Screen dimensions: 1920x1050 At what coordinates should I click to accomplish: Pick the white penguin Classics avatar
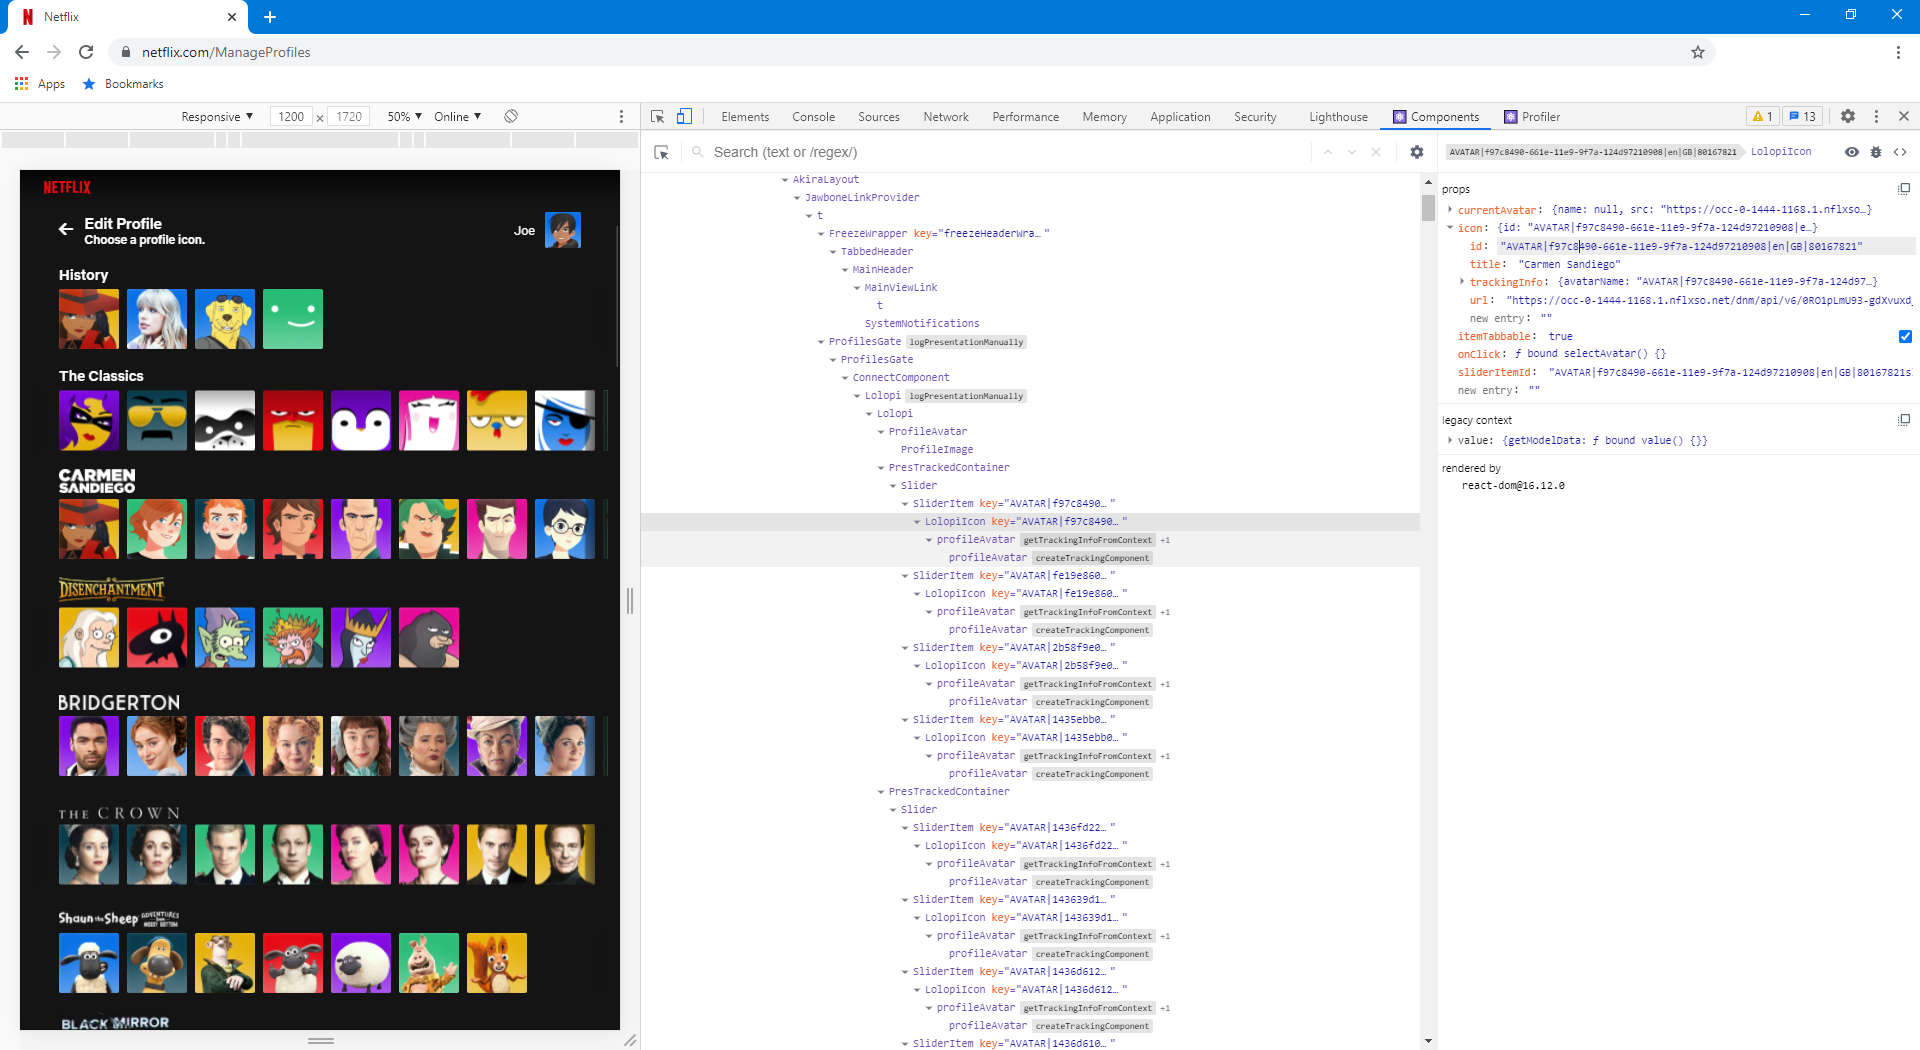pos(361,420)
